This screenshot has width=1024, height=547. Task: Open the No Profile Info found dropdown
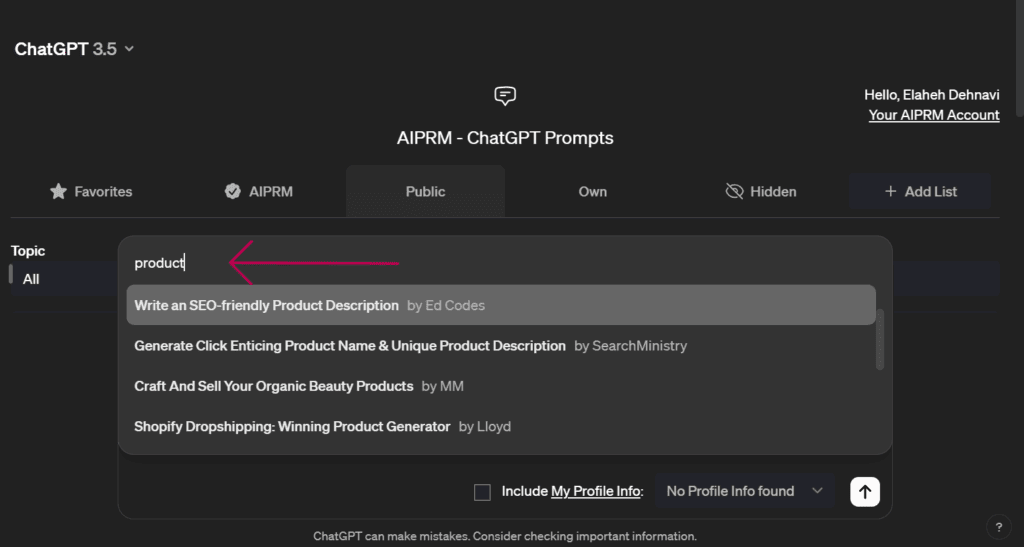coord(744,491)
